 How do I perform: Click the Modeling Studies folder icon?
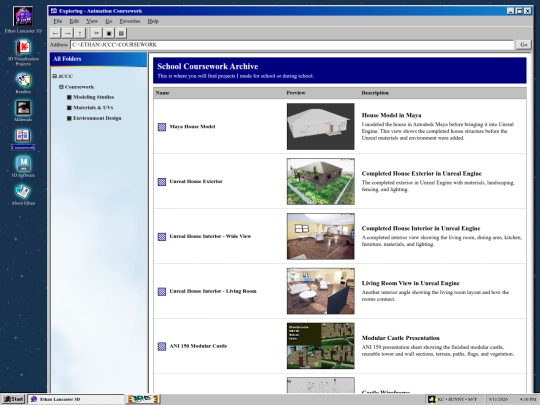pos(69,97)
